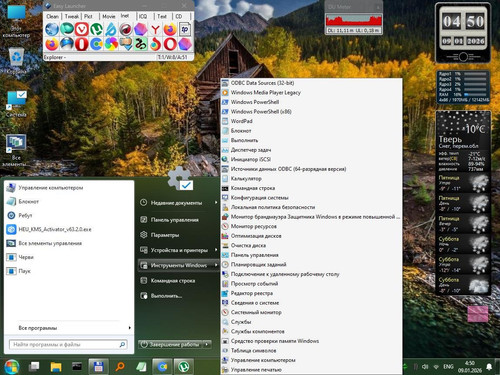Click the search magnifier in Start search box
500x375 pixels.
pos(122,344)
